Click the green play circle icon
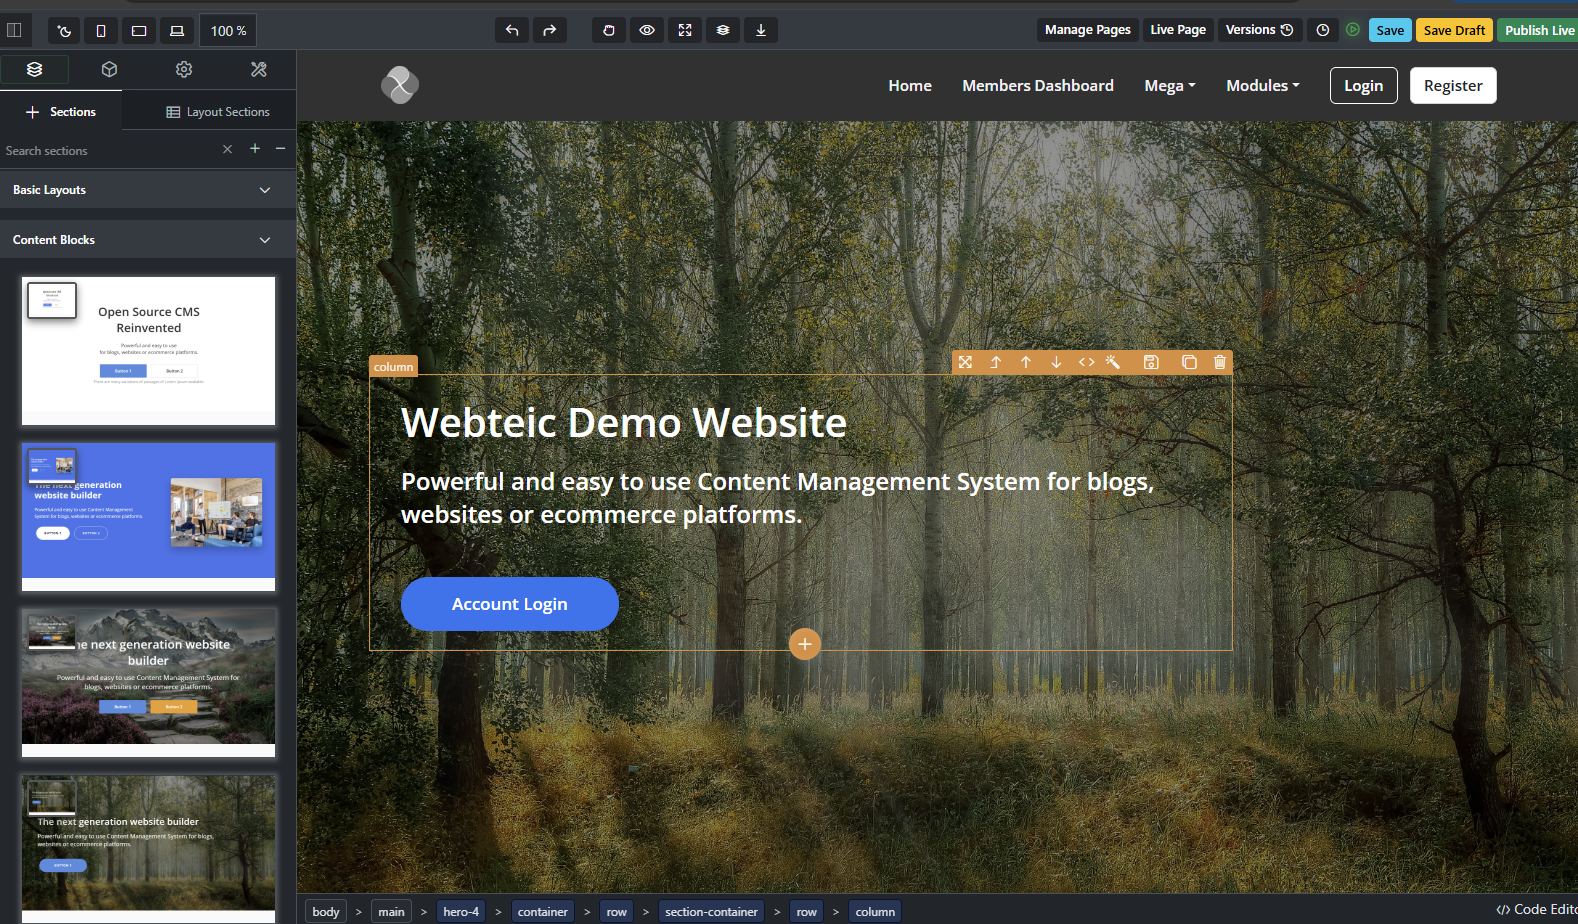The width and height of the screenshot is (1578, 924). (1353, 30)
